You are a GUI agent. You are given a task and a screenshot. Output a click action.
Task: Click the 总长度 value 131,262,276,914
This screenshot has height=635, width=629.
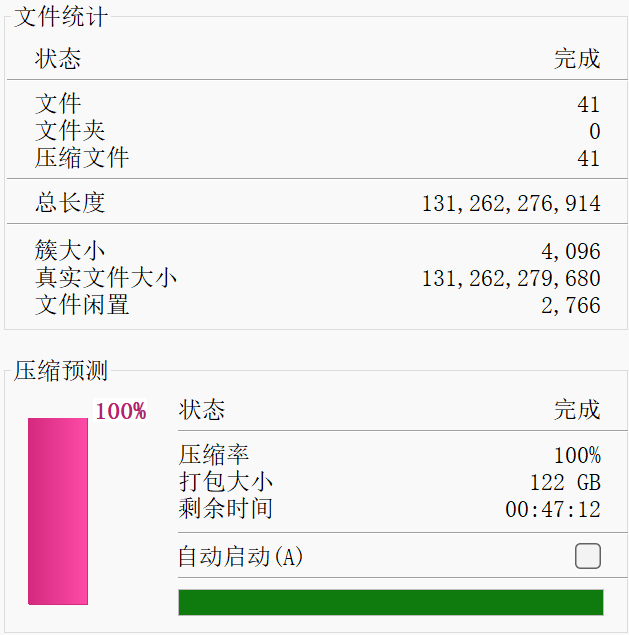(511, 204)
